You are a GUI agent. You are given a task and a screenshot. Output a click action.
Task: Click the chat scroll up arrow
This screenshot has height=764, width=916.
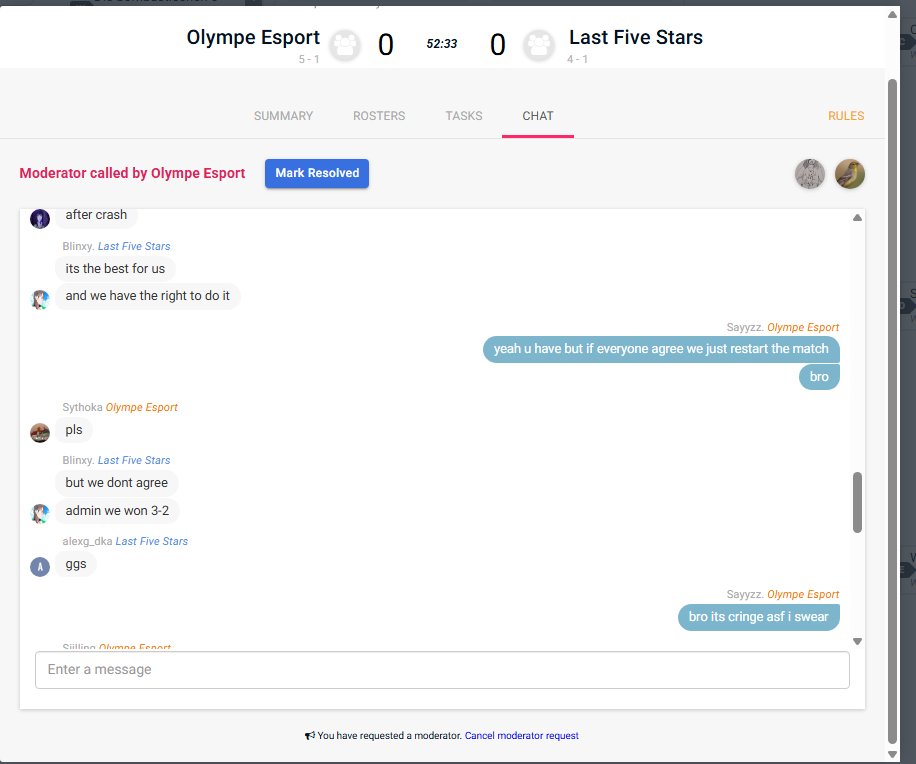[x=857, y=217]
